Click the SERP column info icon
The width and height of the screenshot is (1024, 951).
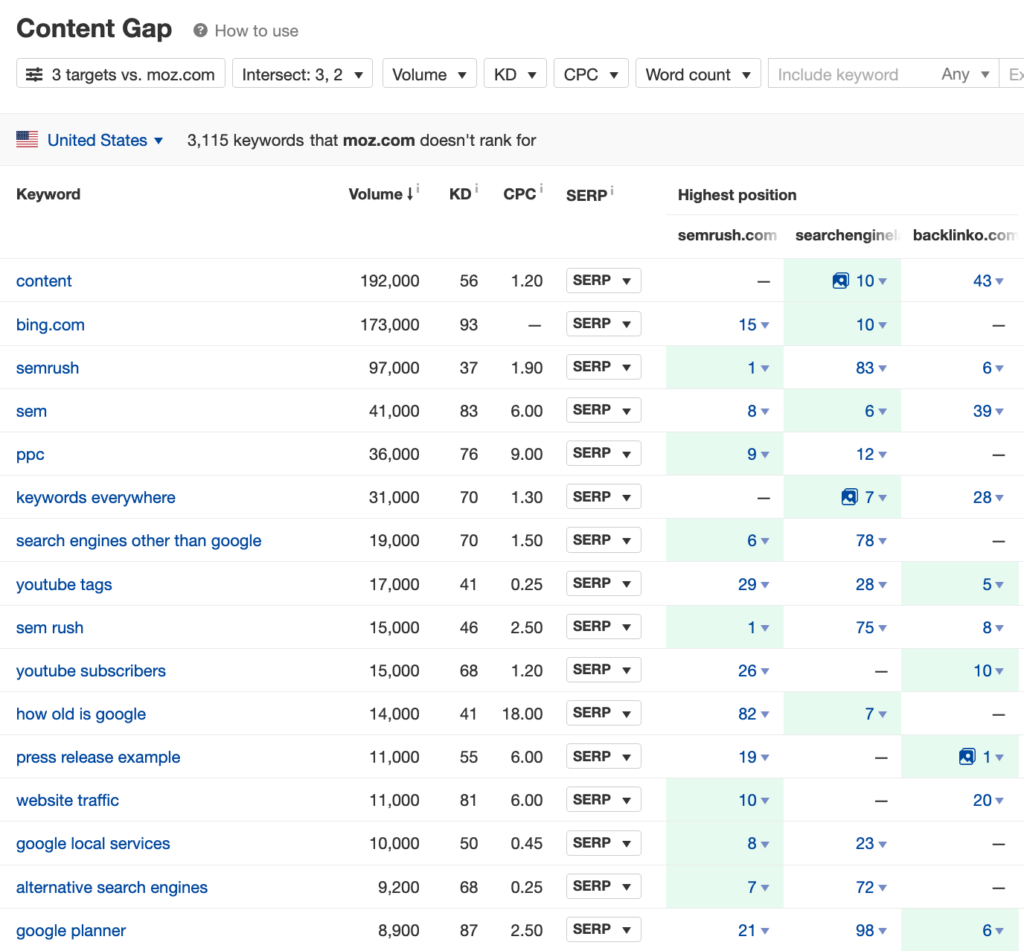612,191
